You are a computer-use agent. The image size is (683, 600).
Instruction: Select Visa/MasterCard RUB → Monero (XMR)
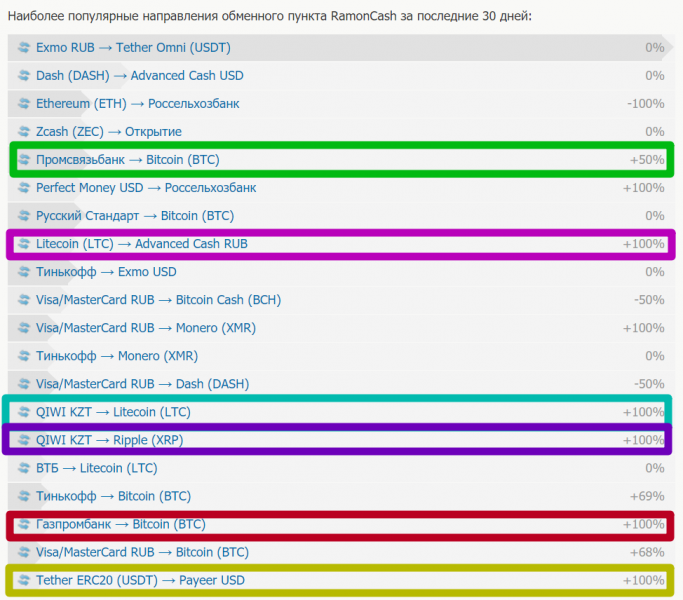click(x=146, y=328)
